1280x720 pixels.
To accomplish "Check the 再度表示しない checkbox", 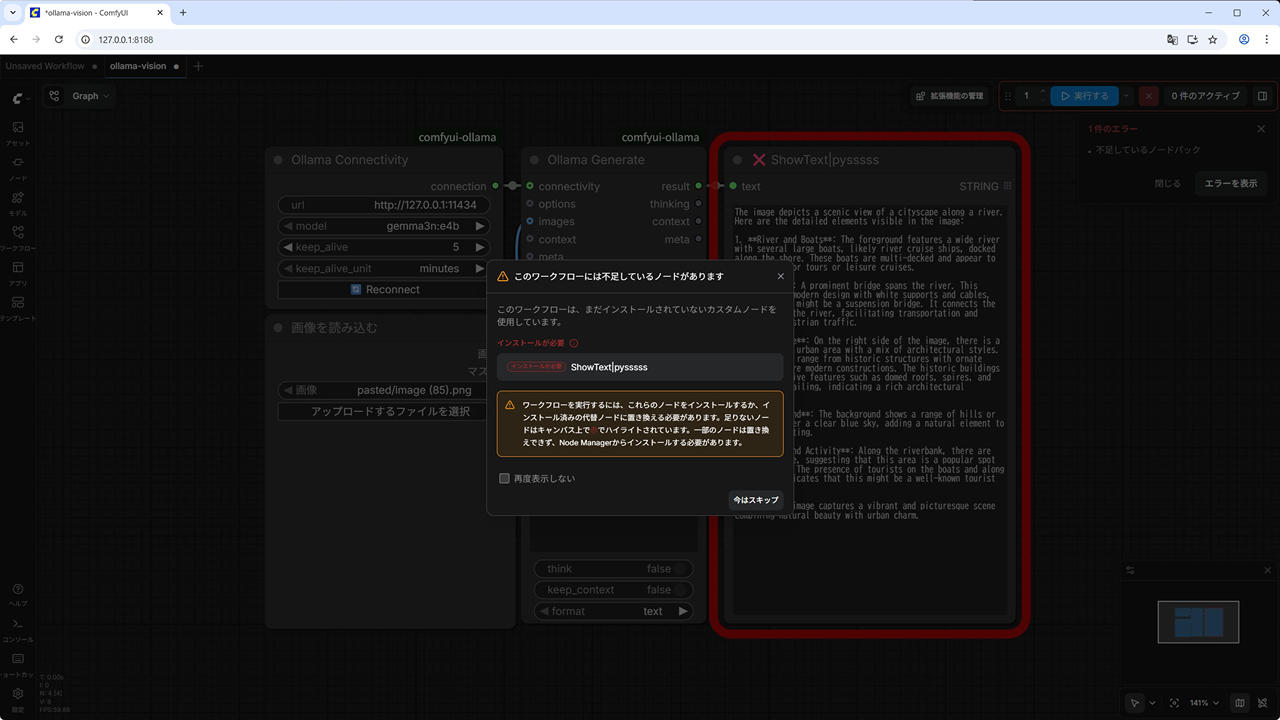I will coord(505,479).
